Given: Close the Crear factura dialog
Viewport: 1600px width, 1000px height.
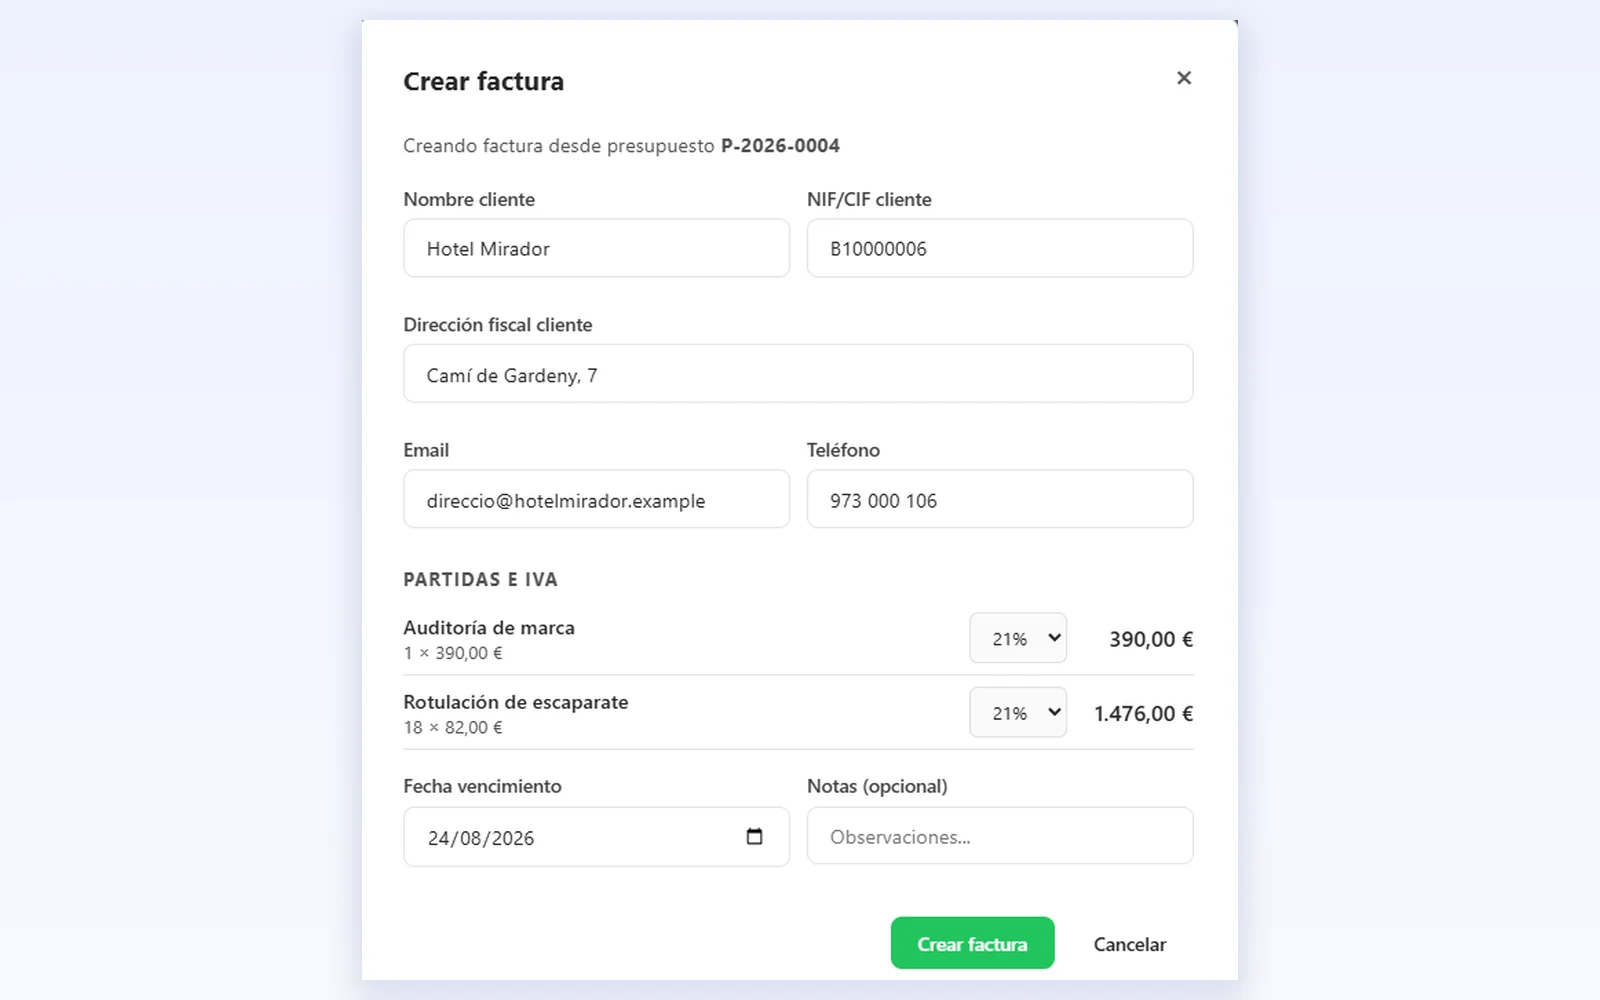Looking at the screenshot, I should pos(1184,78).
